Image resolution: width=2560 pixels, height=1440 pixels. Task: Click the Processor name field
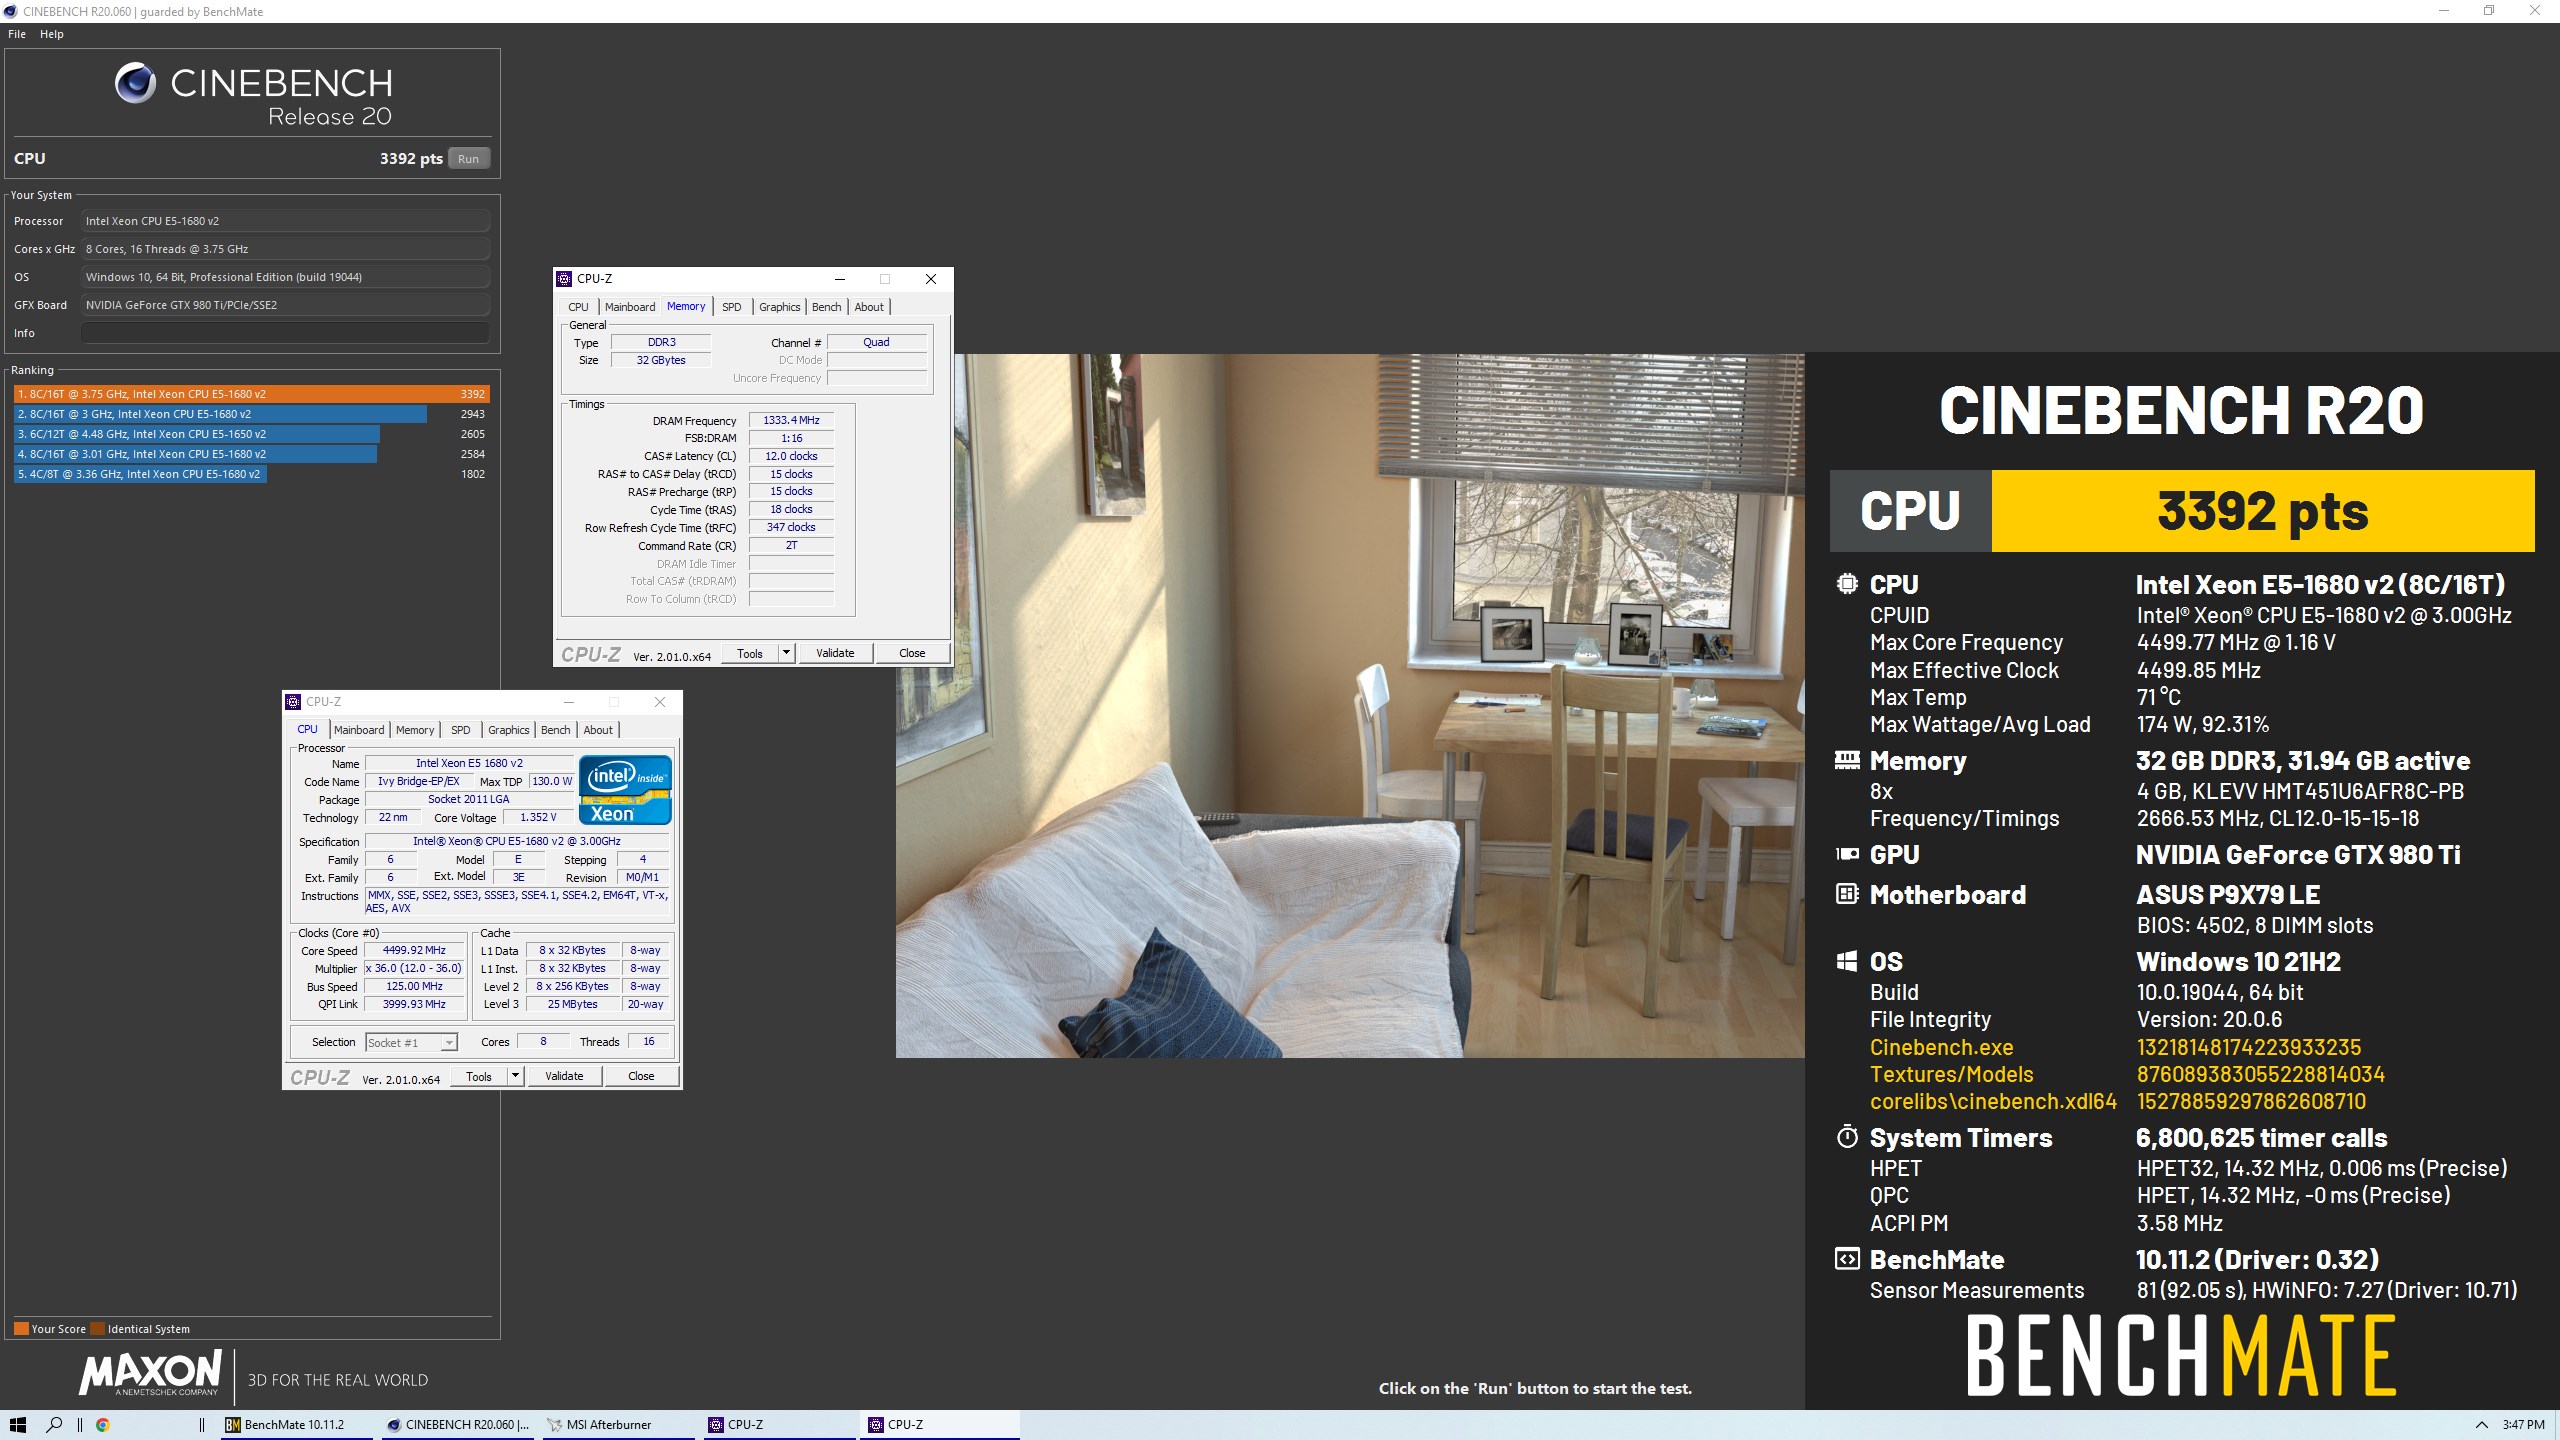(x=285, y=221)
